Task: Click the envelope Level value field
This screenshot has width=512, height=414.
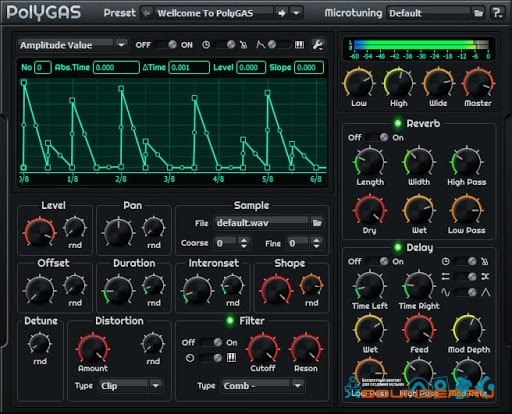Action: [x=251, y=67]
